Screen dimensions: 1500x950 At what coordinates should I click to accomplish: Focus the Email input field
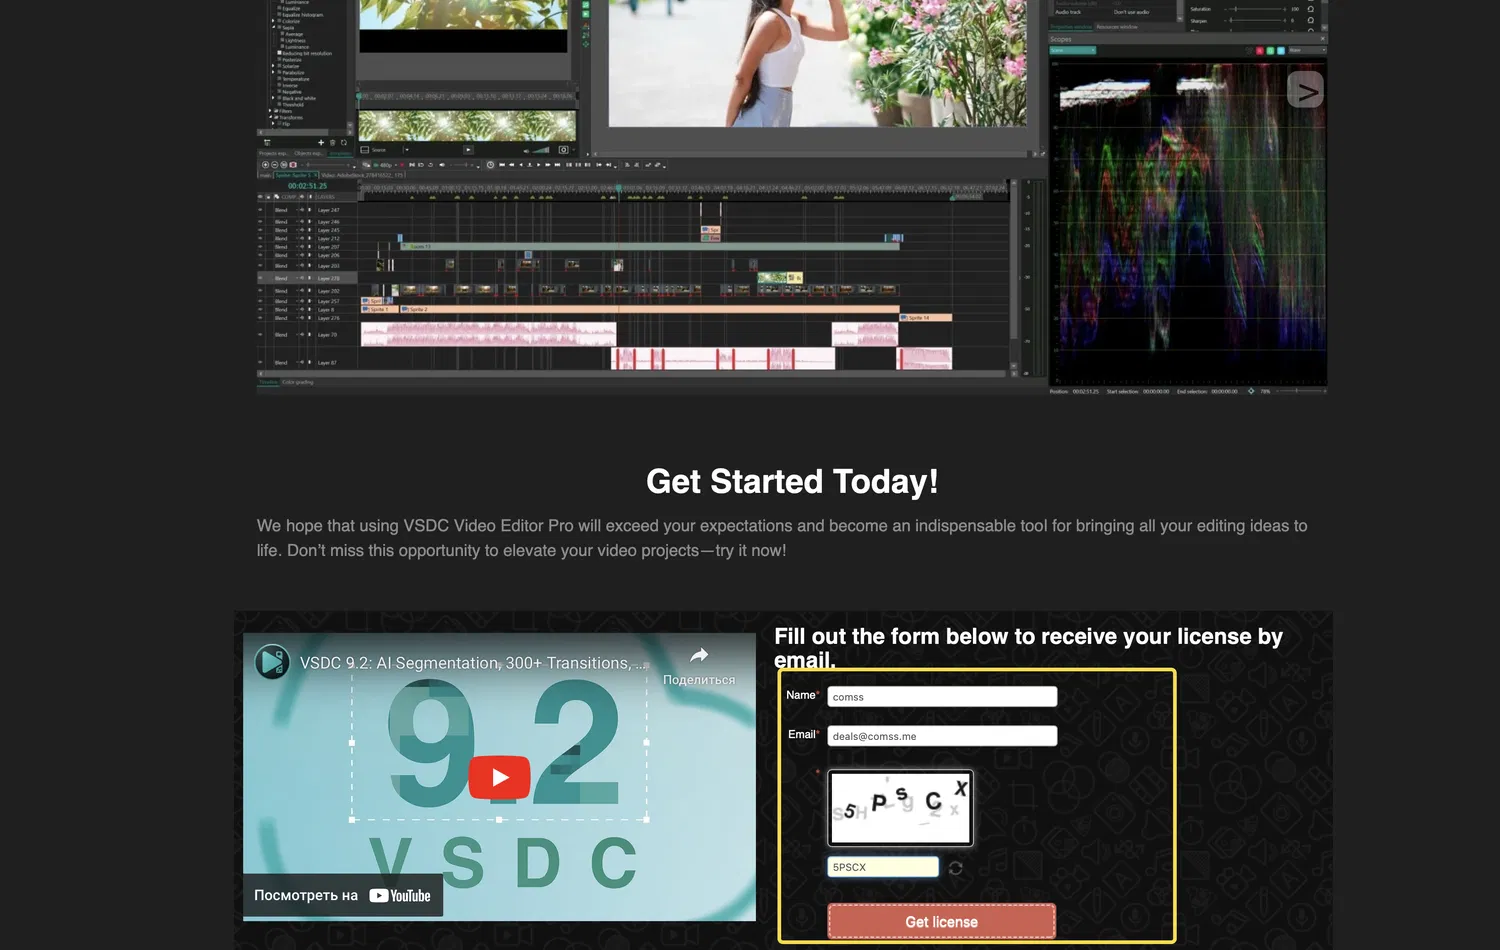pos(942,736)
